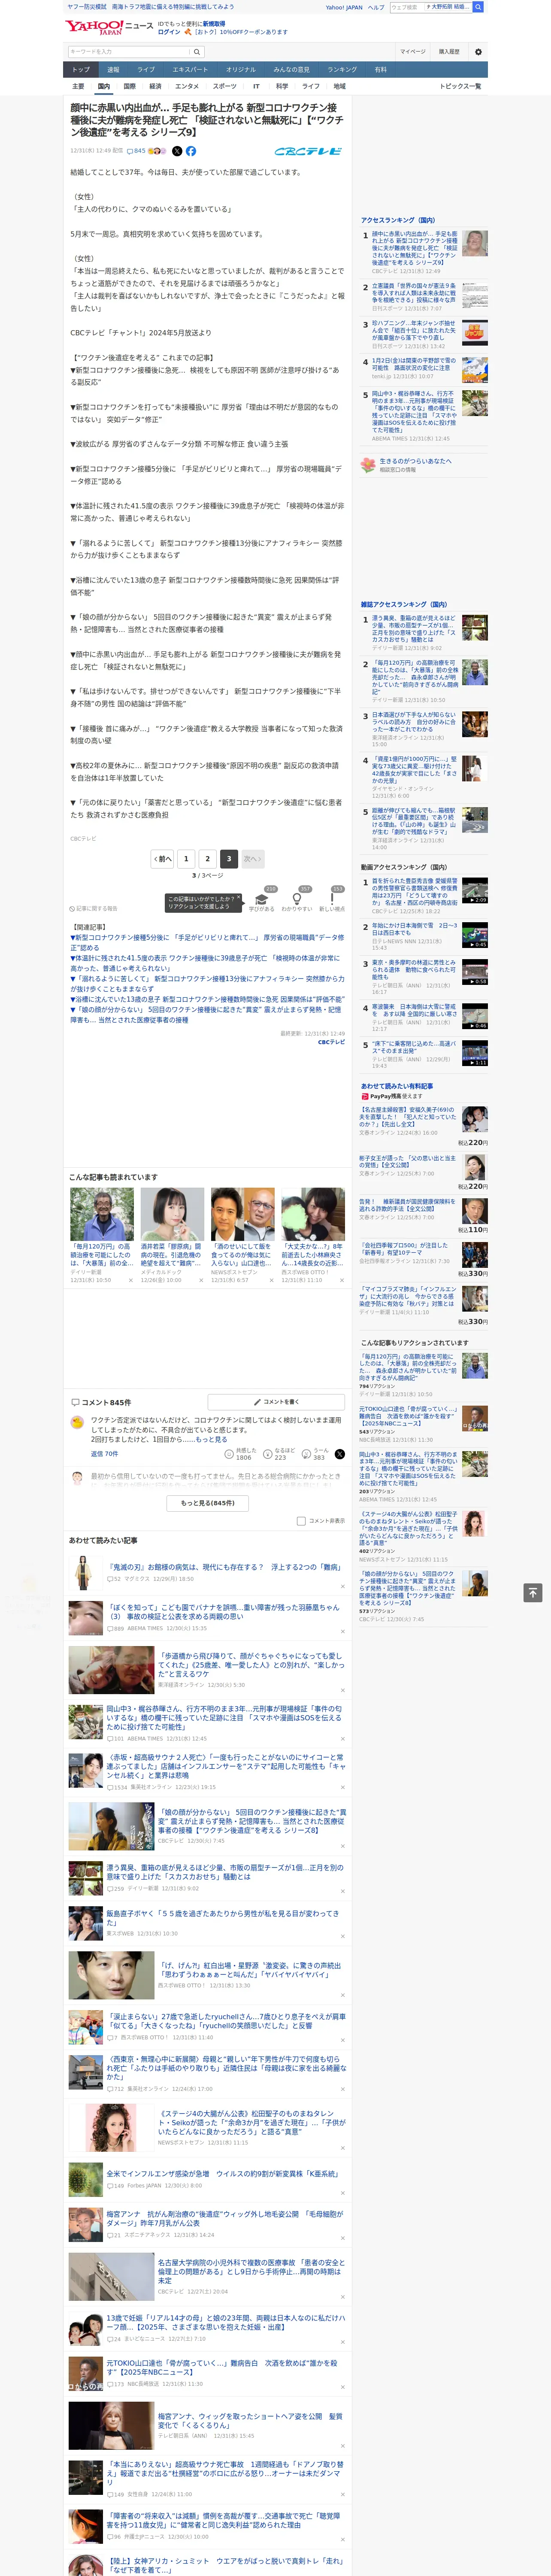The height and width of the screenshot is (2576, 551).
Task: Click the 前へ previous page chevron button
Action: point(162,859)
